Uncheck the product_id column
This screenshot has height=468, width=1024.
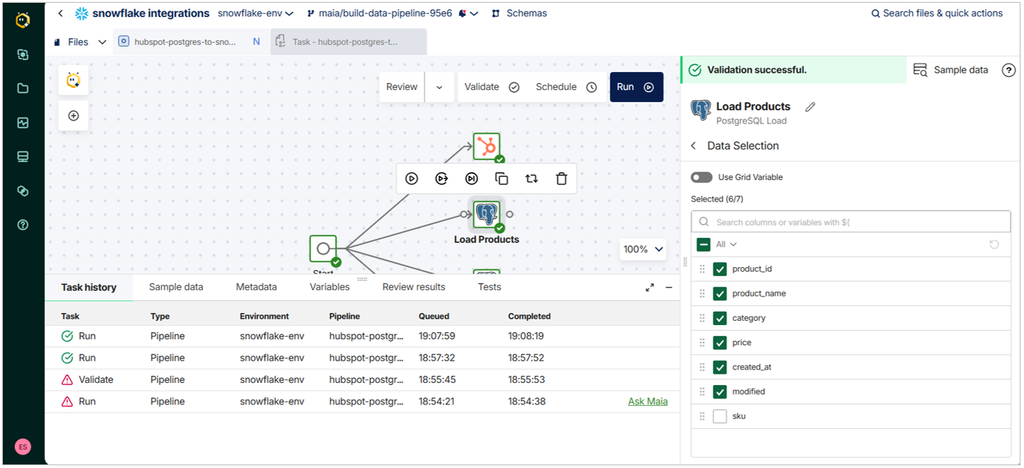[x=720, y=269]
